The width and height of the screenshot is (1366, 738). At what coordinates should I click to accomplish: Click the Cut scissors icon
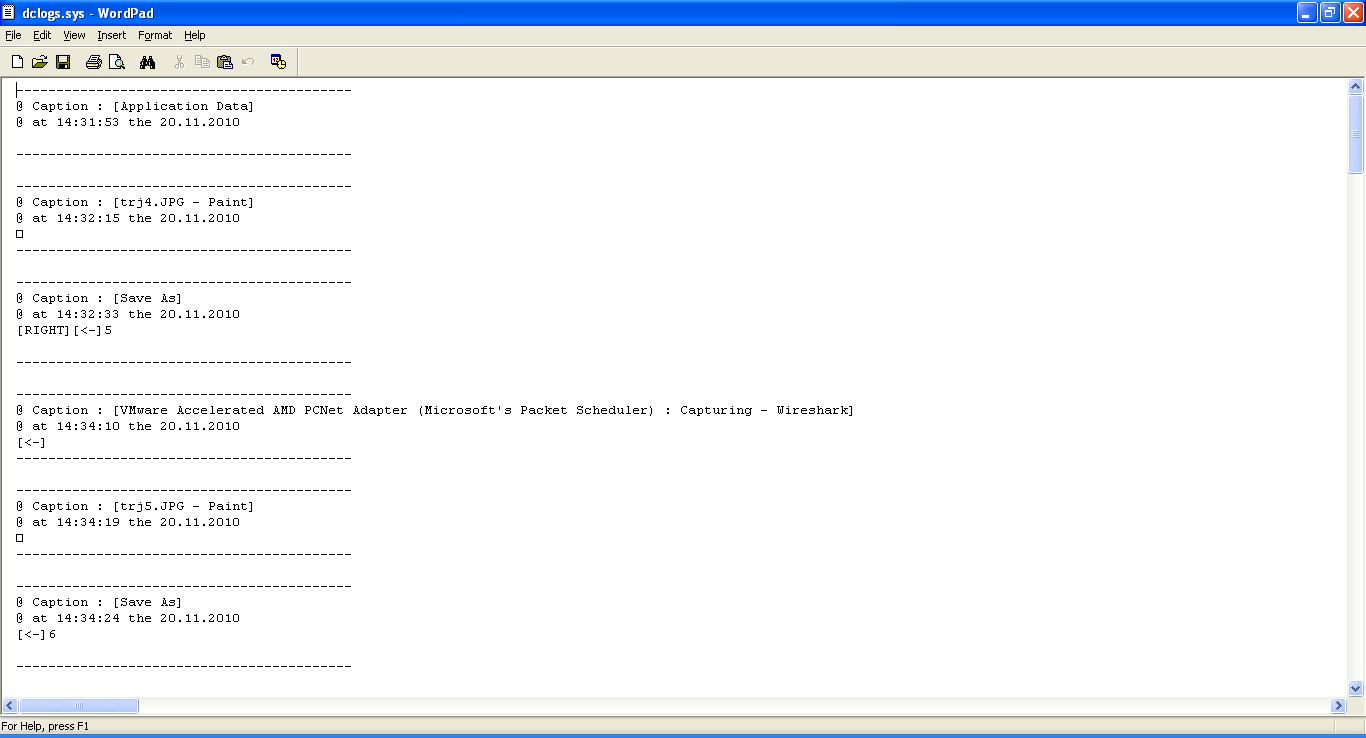tap(179, 62)
